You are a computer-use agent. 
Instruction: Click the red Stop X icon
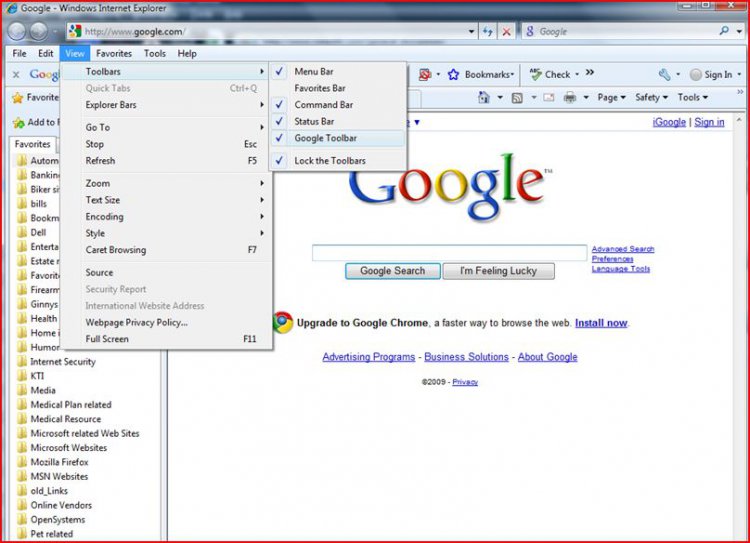[x=506, y=32]
